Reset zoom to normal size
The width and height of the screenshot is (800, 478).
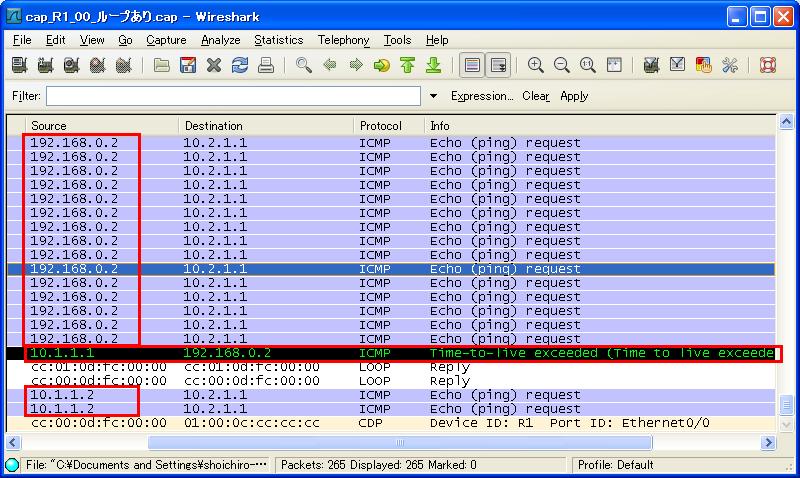tap(588, 65)
